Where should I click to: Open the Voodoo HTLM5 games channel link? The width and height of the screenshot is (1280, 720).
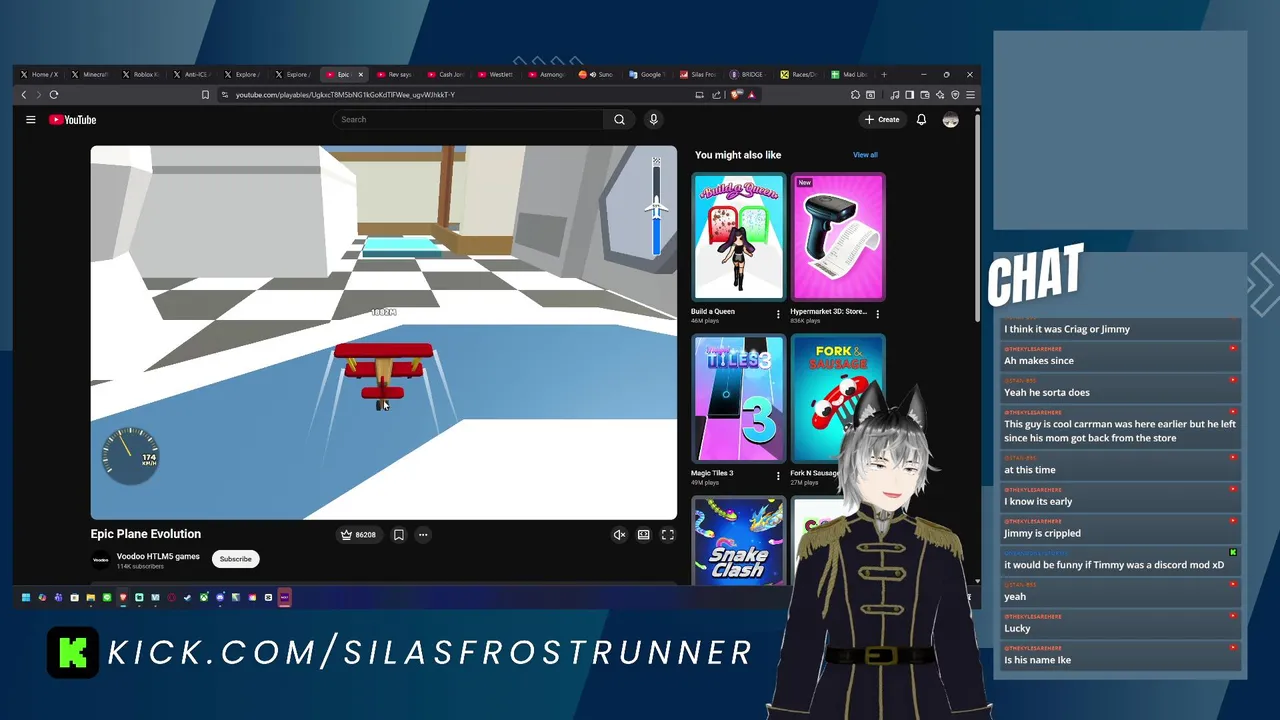158,556
